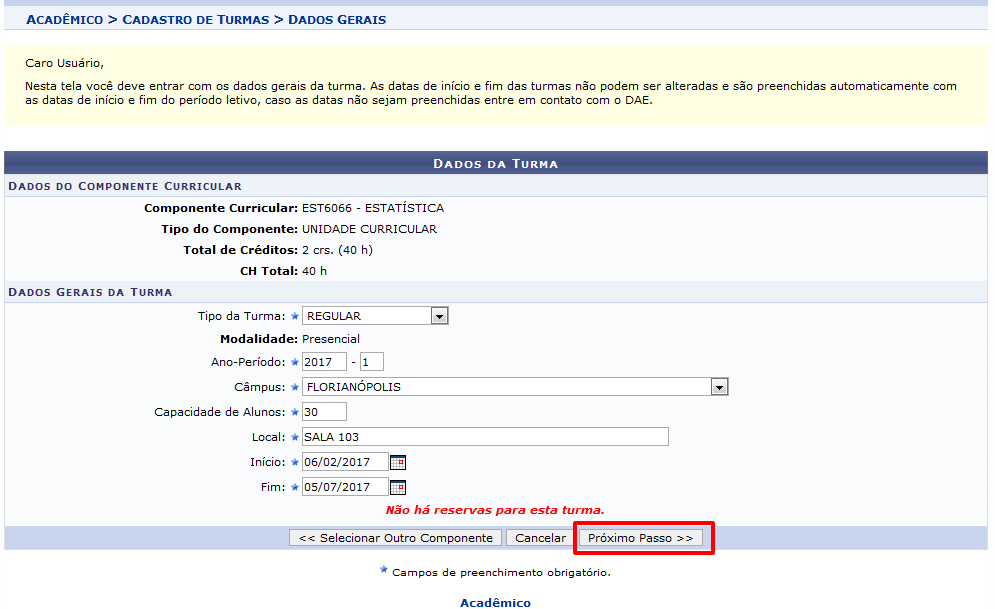
Task: Click Dados Gerais in the breadcrumb
Action: click(336, 20)
